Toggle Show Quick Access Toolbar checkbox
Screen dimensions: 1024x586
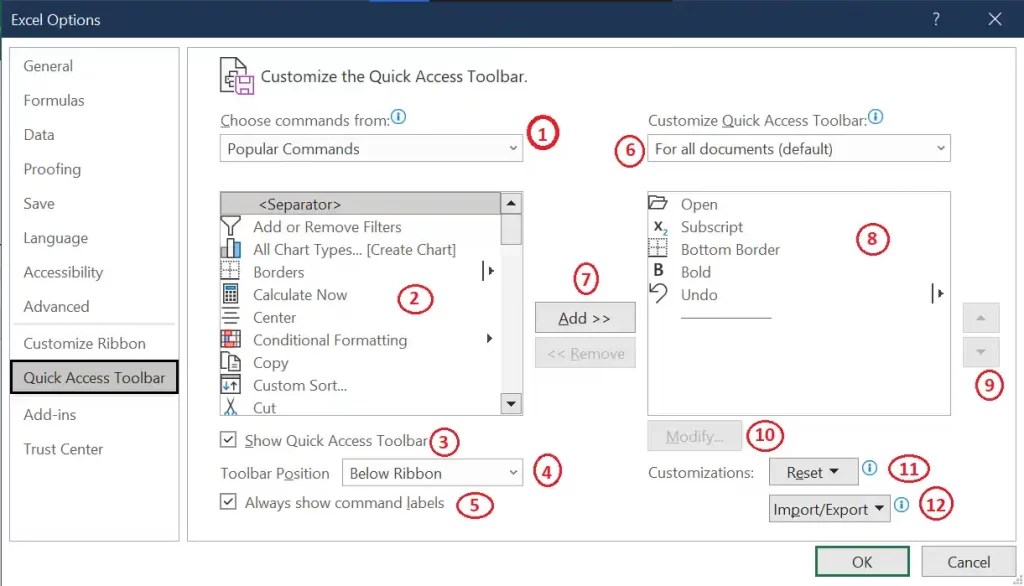coord(228,440)
